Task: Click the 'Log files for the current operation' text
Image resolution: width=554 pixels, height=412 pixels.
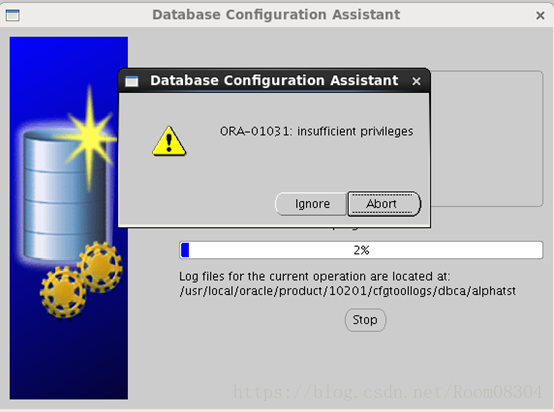Action: 314,276
